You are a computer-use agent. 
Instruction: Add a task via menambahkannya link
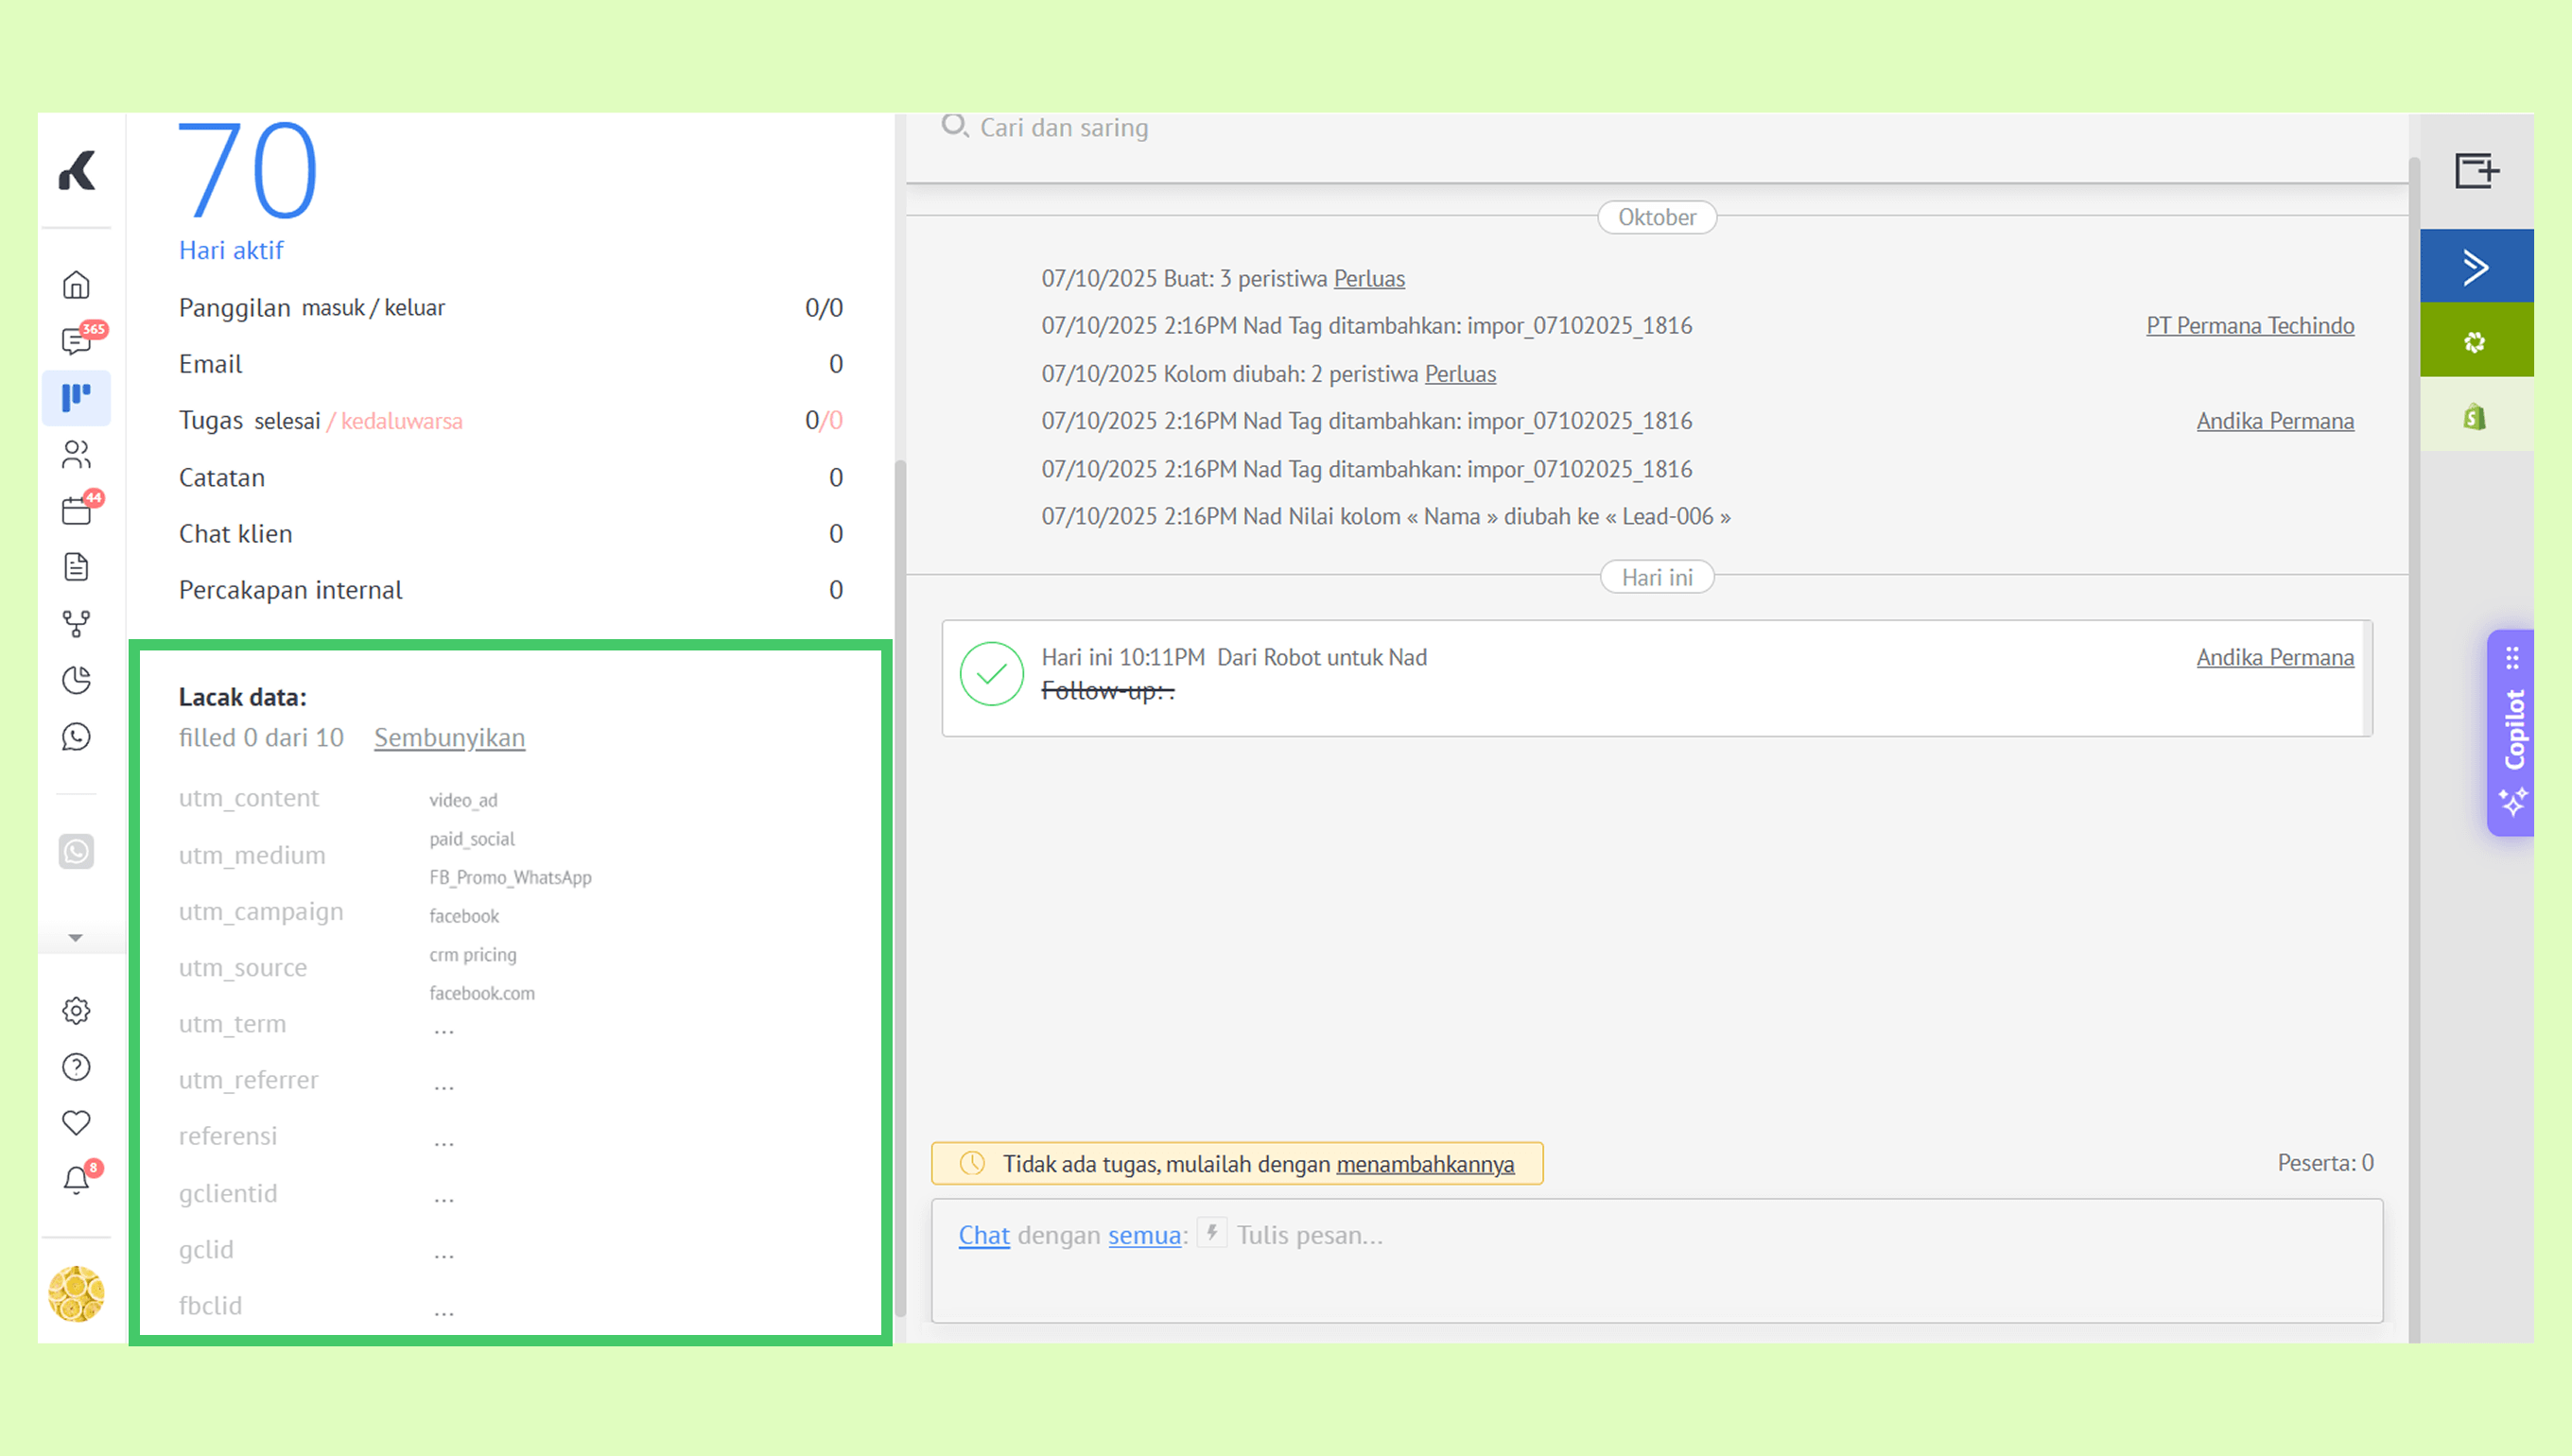(1425, 1165)
